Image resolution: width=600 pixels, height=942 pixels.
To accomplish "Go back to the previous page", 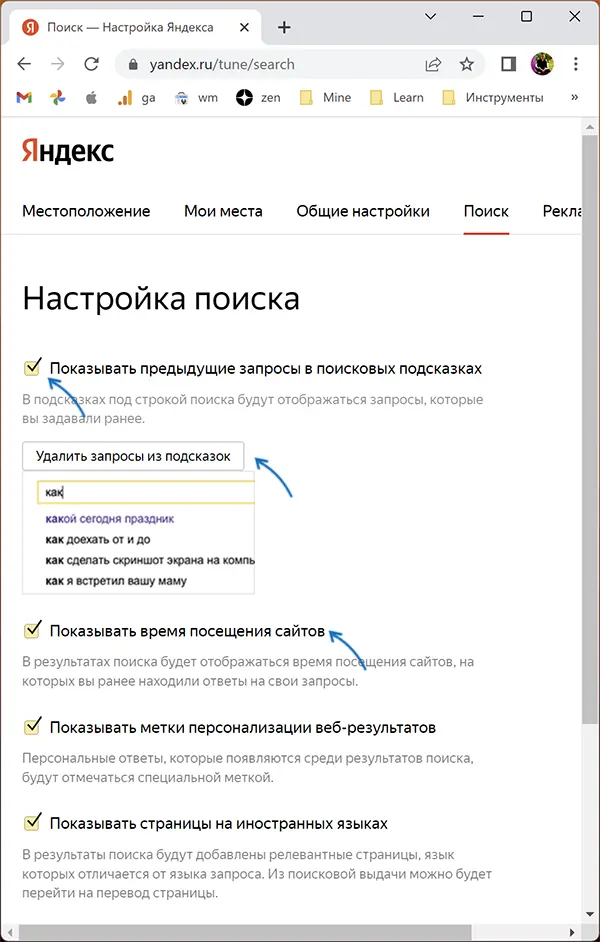I will point(24,64).
